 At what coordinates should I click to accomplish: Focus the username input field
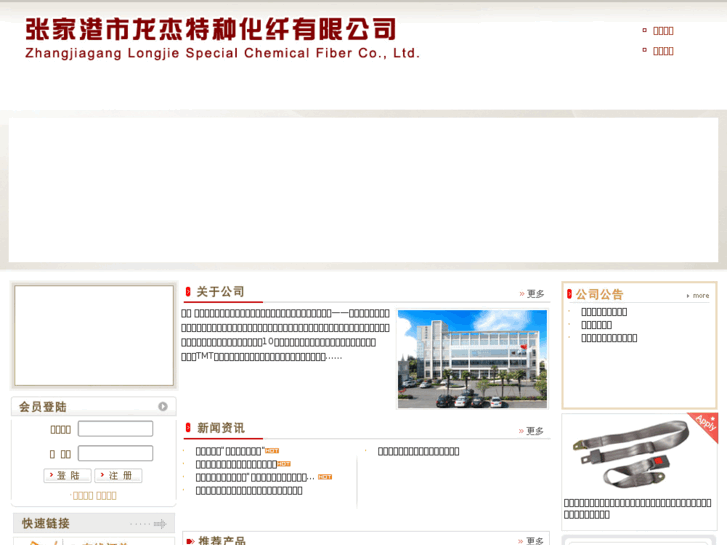pyautogui.click(x=115, y=429)
